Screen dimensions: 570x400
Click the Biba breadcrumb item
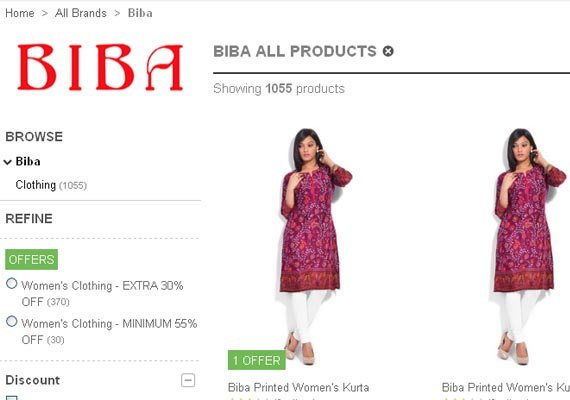(x=140, y=13)
